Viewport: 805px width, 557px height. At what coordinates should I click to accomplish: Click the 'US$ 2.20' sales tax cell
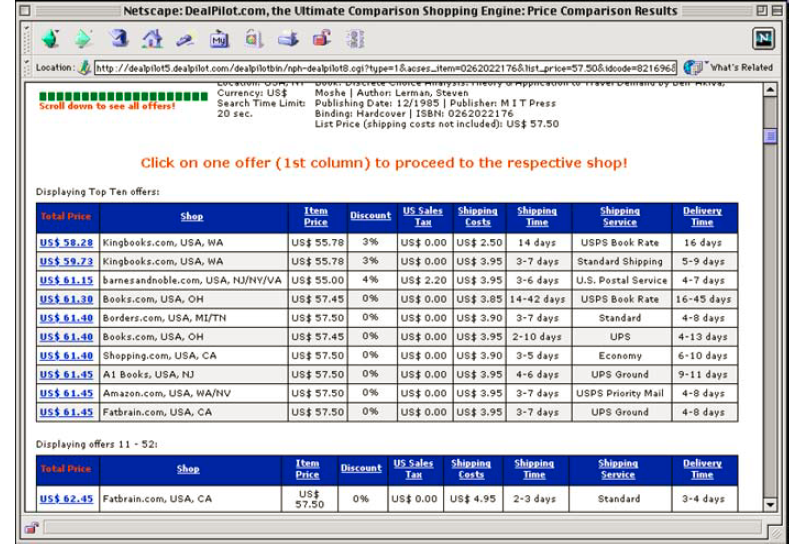pyautogui.click(x=424, y=280)
